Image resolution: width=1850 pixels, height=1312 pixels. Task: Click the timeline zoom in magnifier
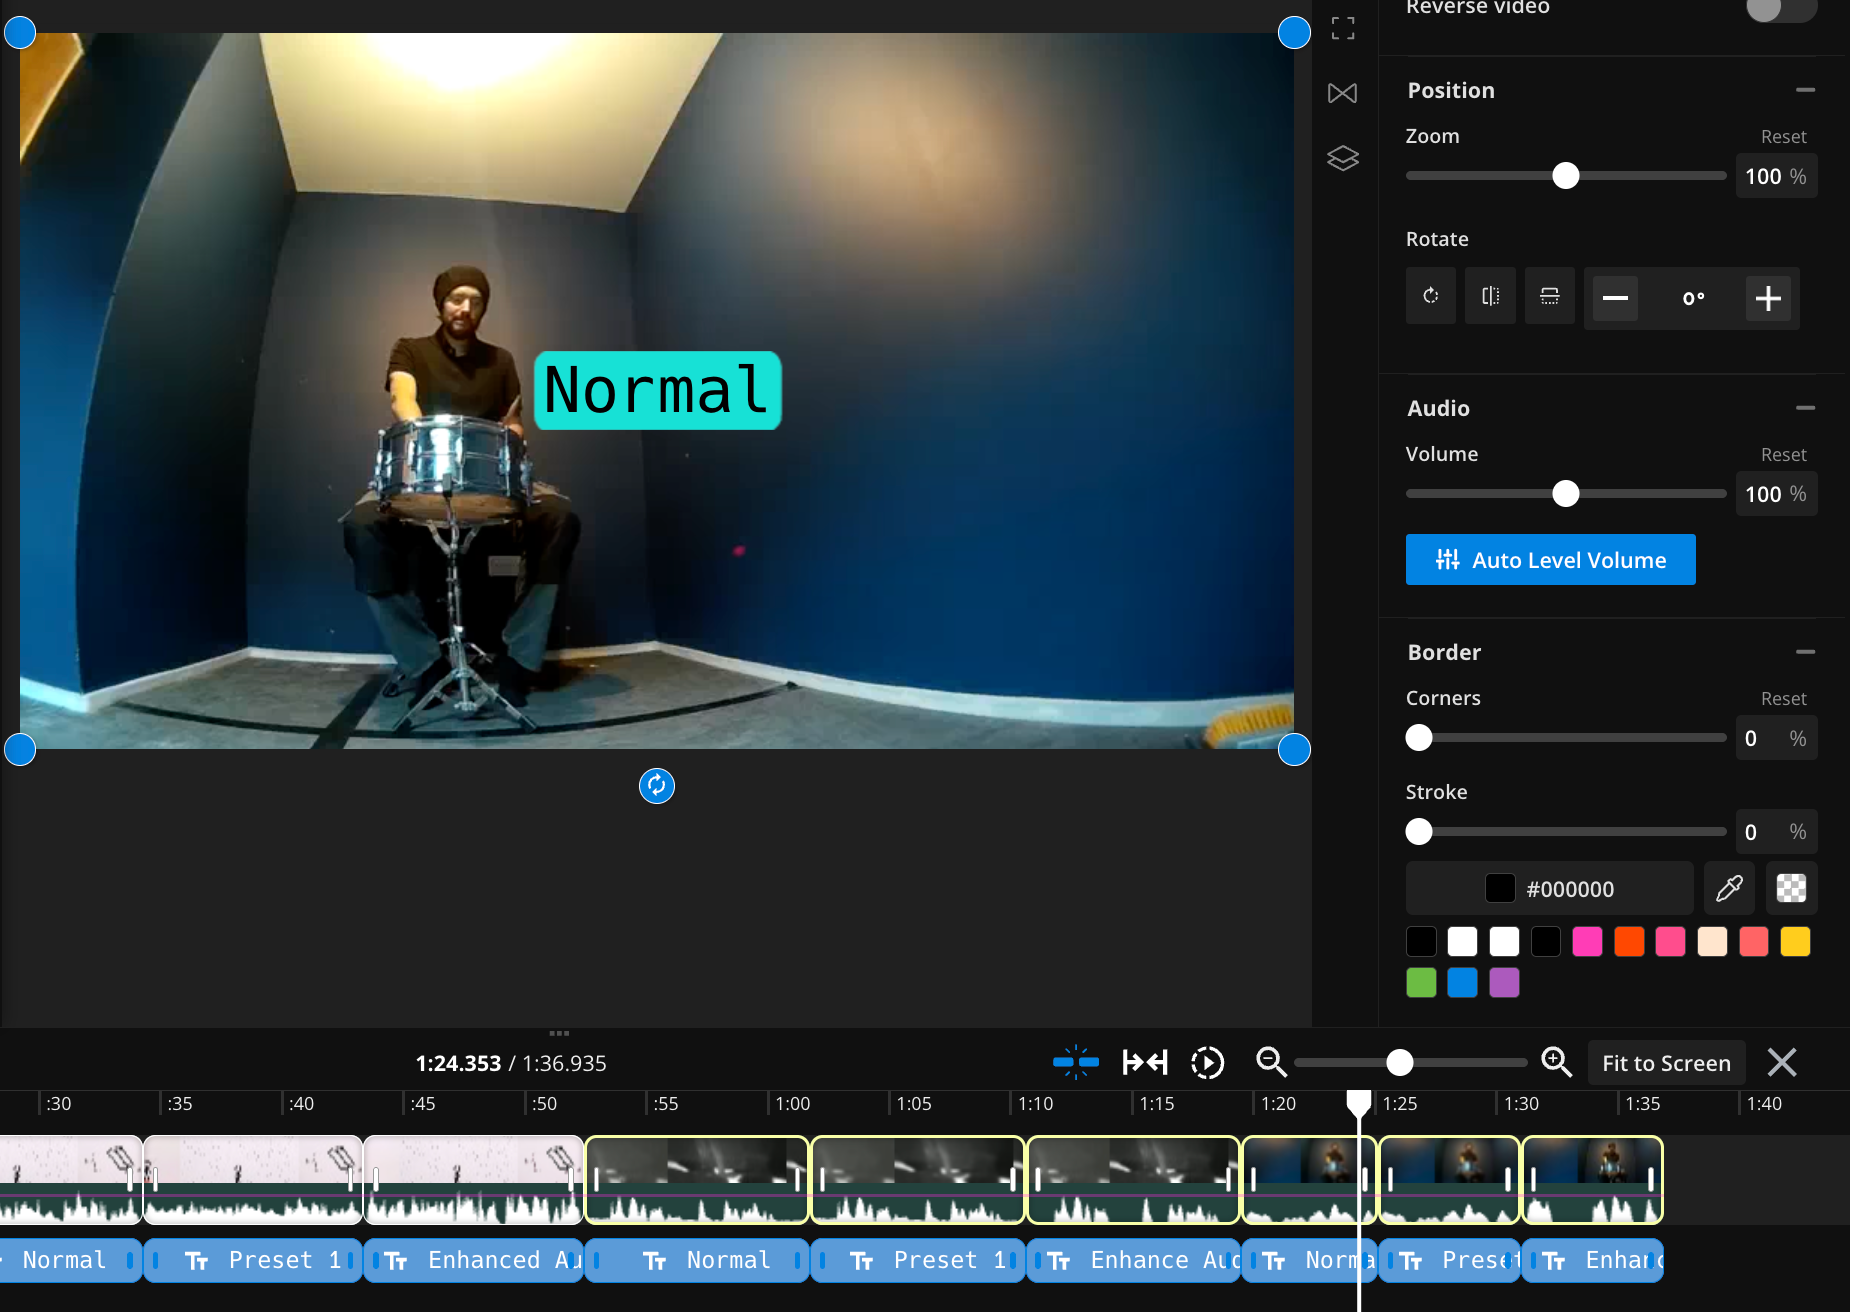click(x=1556, y=1062)
